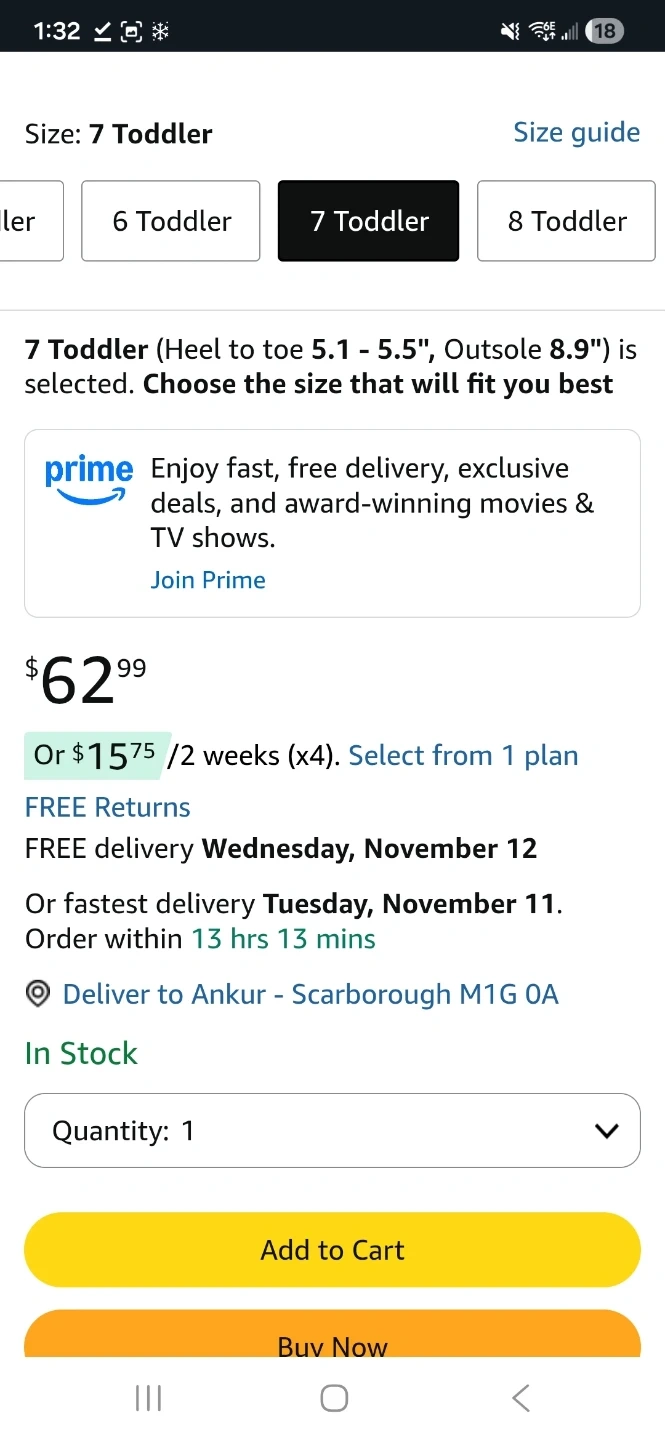The image size is (665, 1440).
Task: Select the 7 Toddler size option
Action: tap(369, 221)
